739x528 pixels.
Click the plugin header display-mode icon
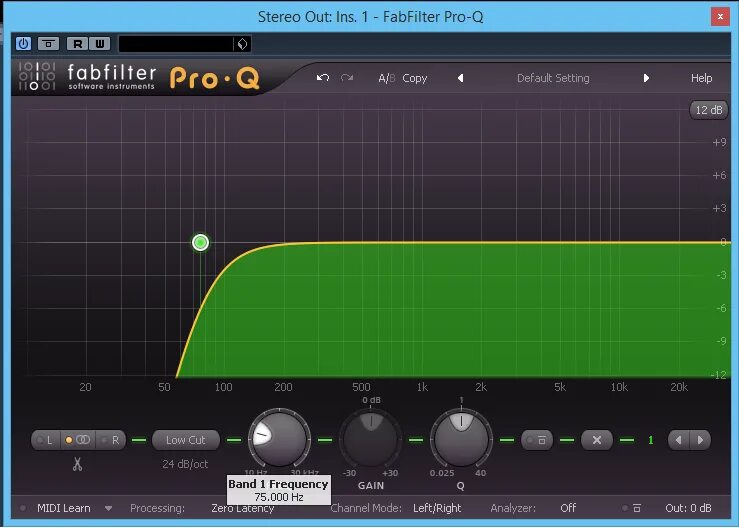[49, 44]
